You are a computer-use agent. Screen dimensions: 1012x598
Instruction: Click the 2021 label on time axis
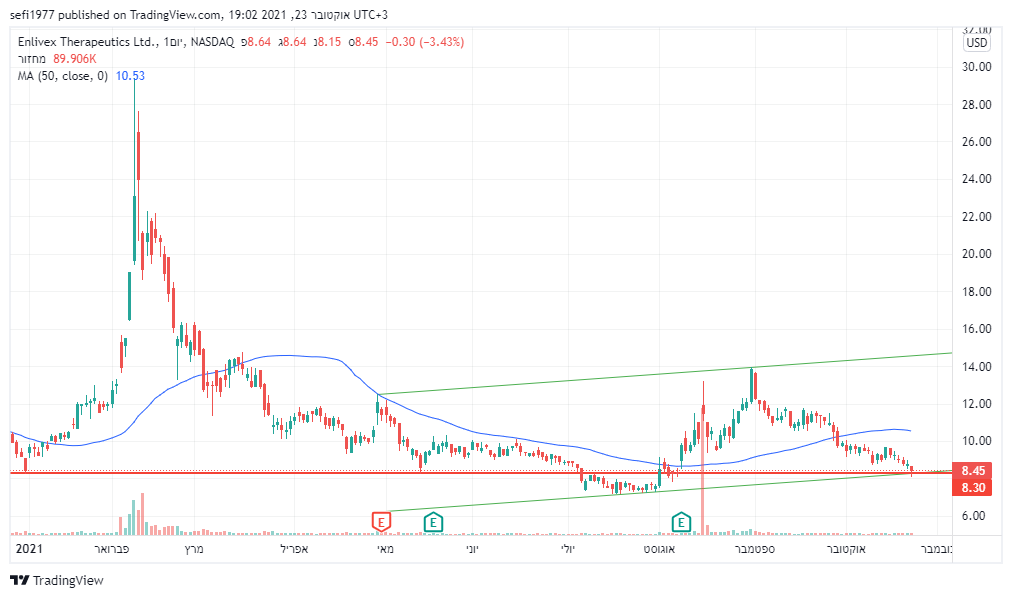click(29, 549)
